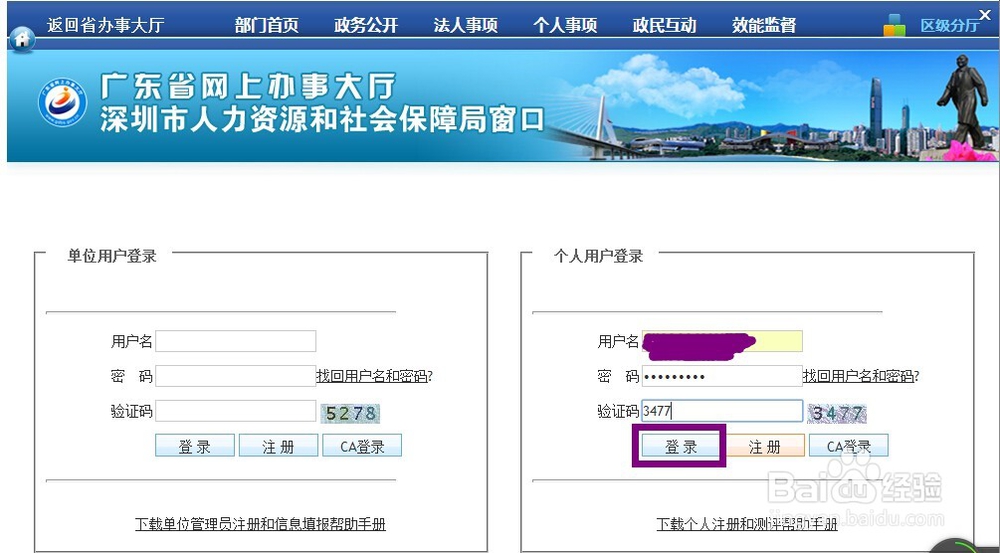Screen dimensions: 1000x553
Task: Open 找回用户名和密码 link for 个人用户
Action: click(x=860, y=376)
